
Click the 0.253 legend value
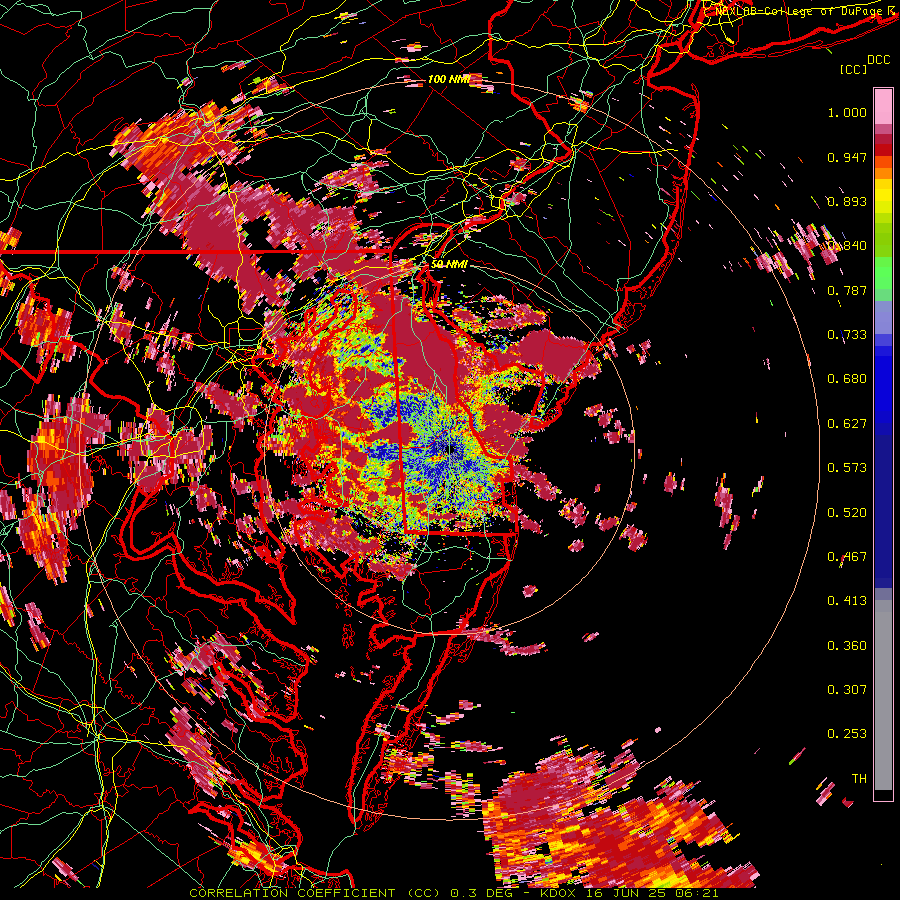(x=847, y=734)
